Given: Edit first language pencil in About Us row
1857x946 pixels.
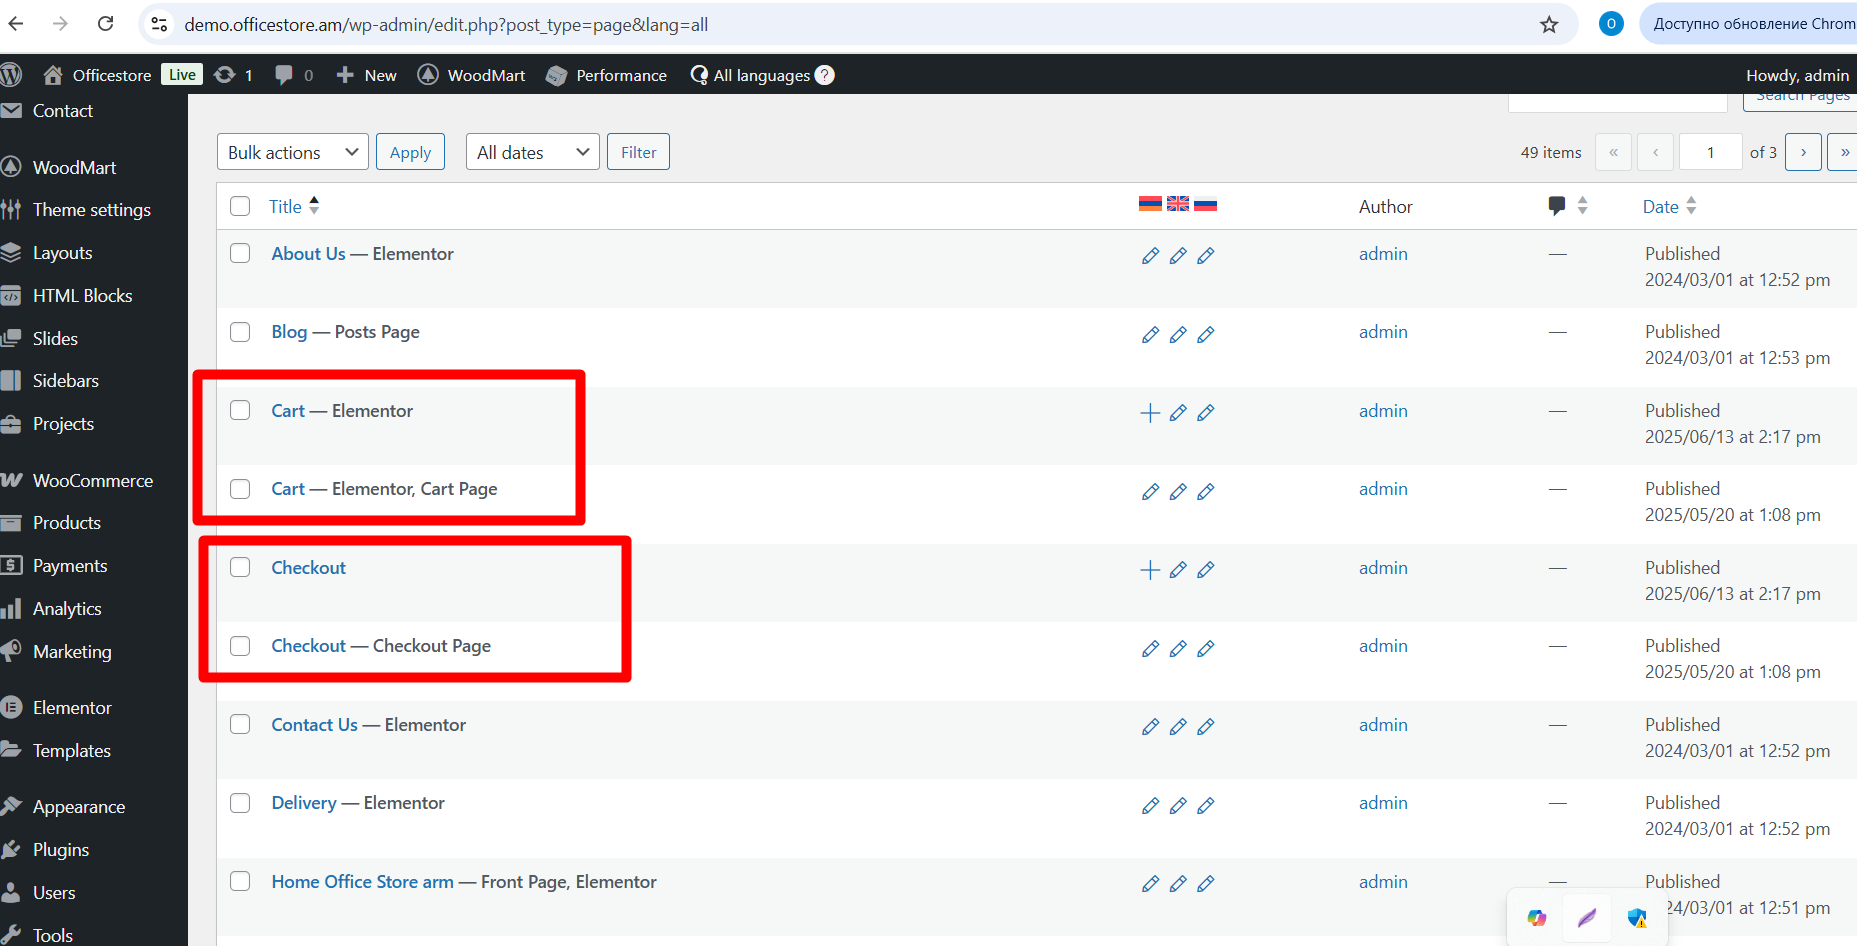Looking at the screenshot, I should point(1150,255).
